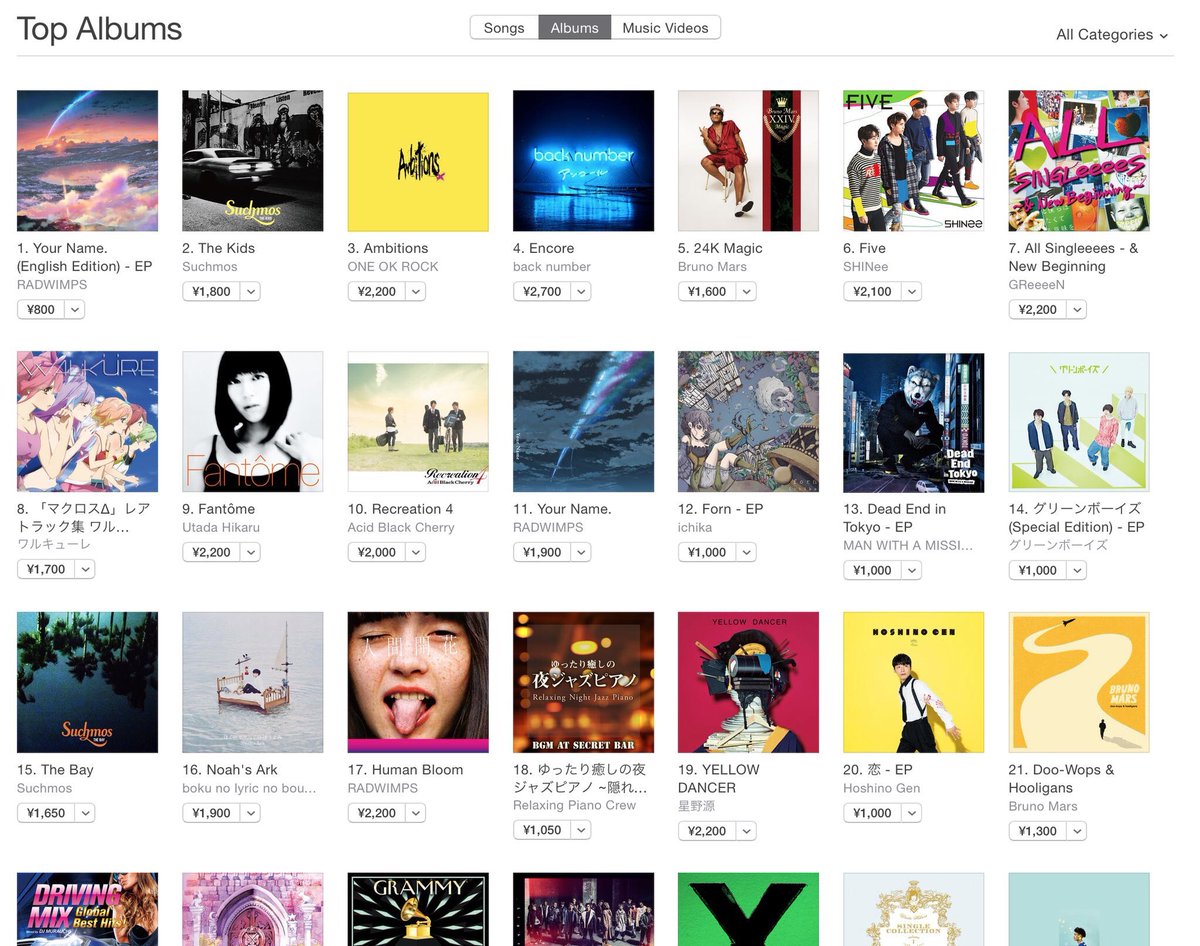Screen dimensions: 1200x946
Task: Open the Encore neon album cover
Action: (583, 161)
